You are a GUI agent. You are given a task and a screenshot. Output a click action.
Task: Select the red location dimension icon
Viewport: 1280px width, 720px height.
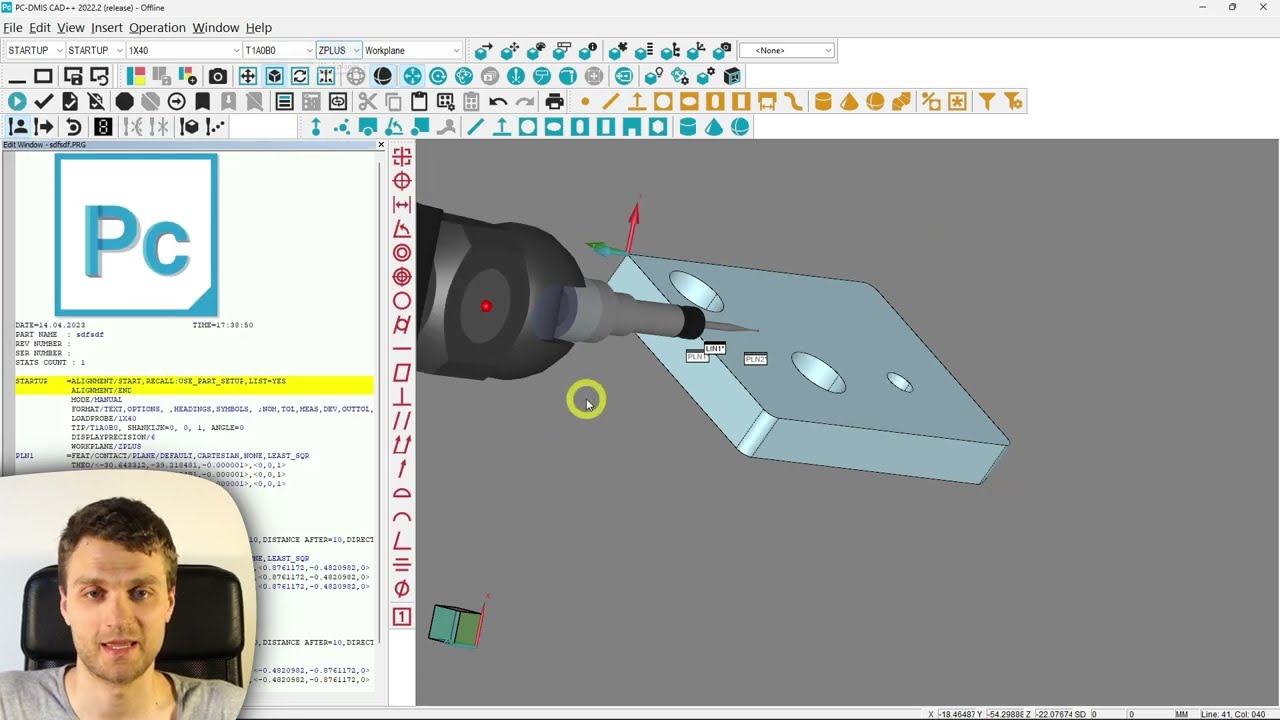click(x=402, y=157)
